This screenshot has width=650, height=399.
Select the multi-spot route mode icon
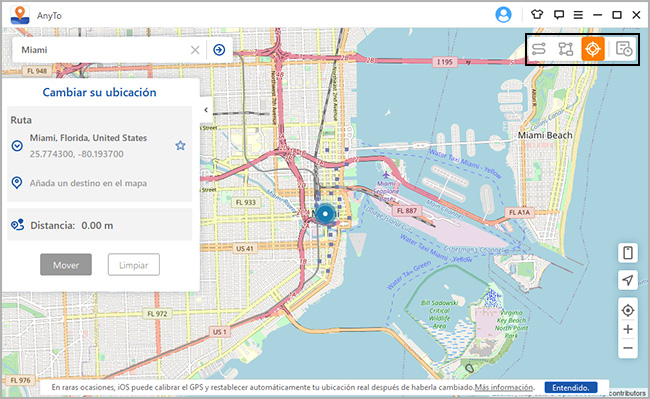pyautogui.click(x=565, y=49)
